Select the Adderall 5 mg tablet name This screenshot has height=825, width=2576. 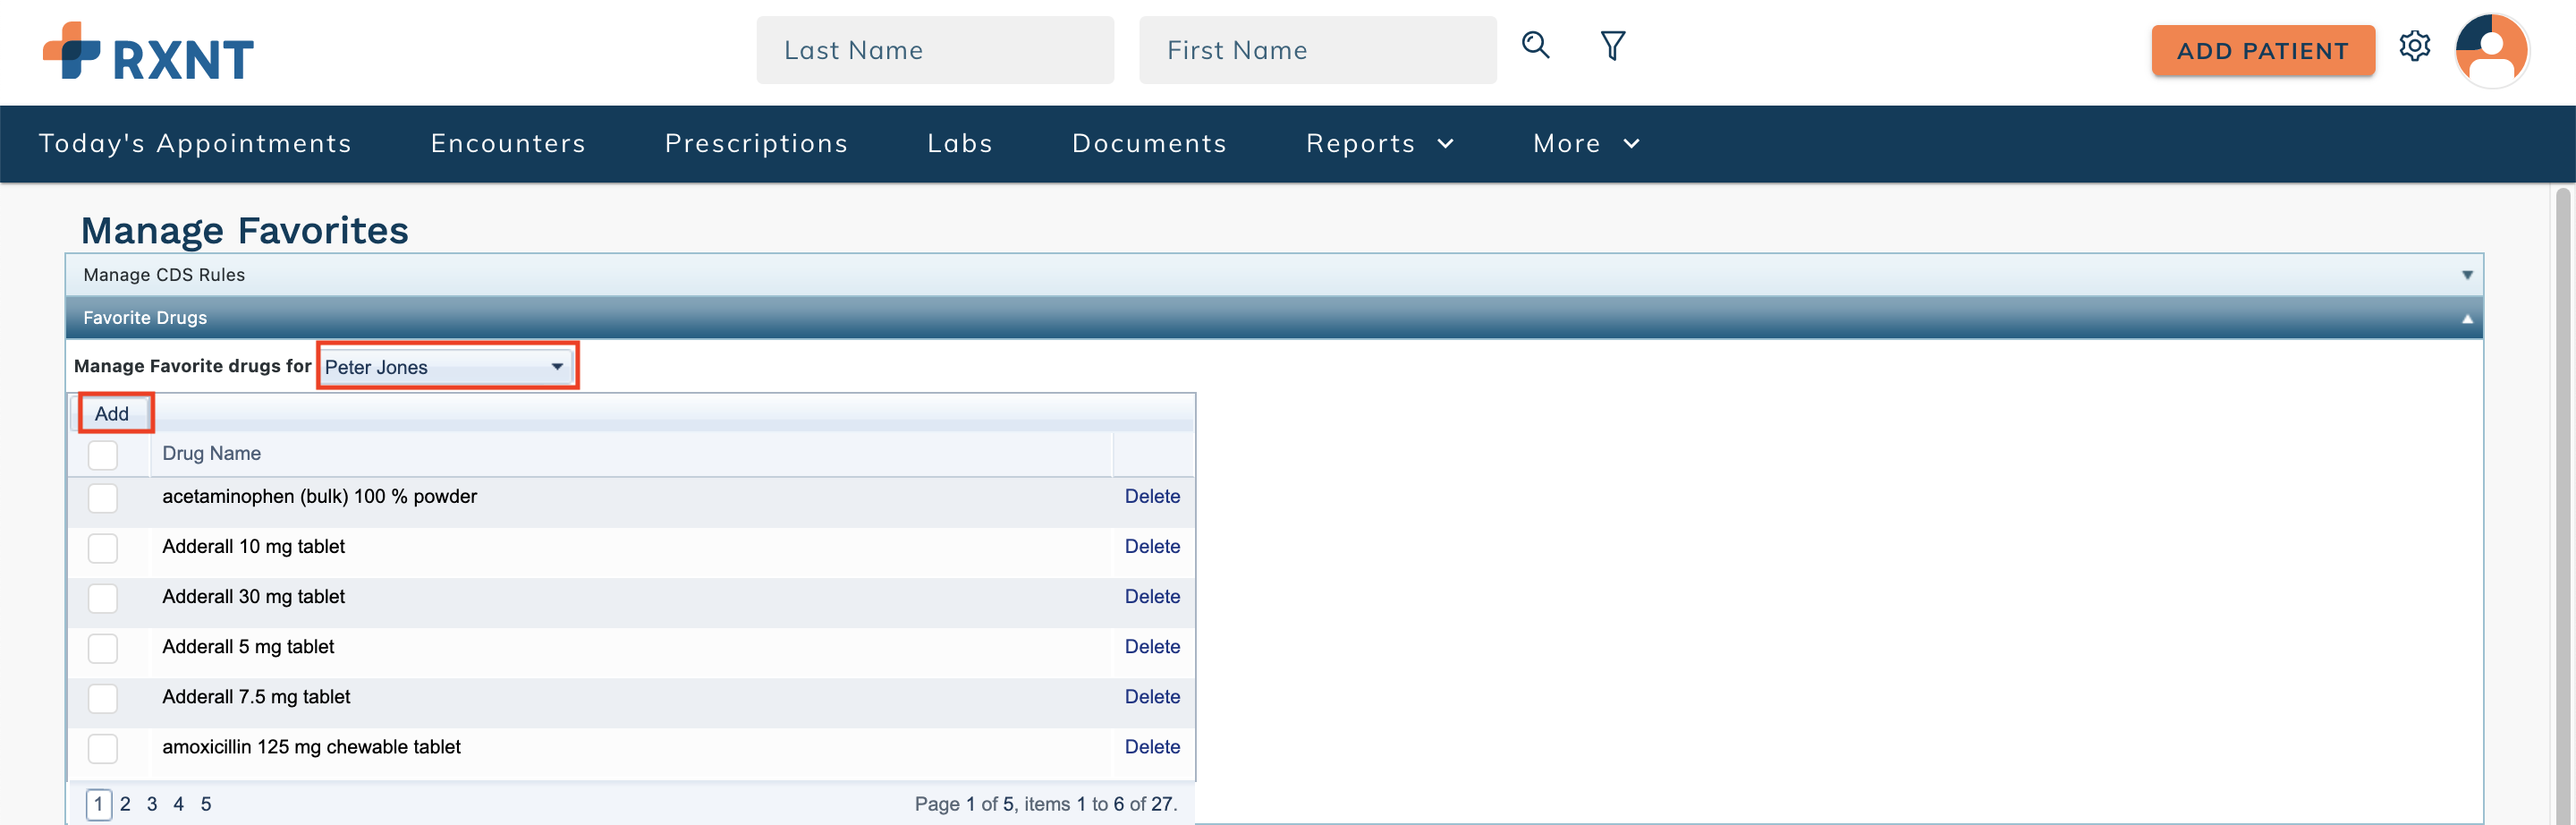point(248,647)
